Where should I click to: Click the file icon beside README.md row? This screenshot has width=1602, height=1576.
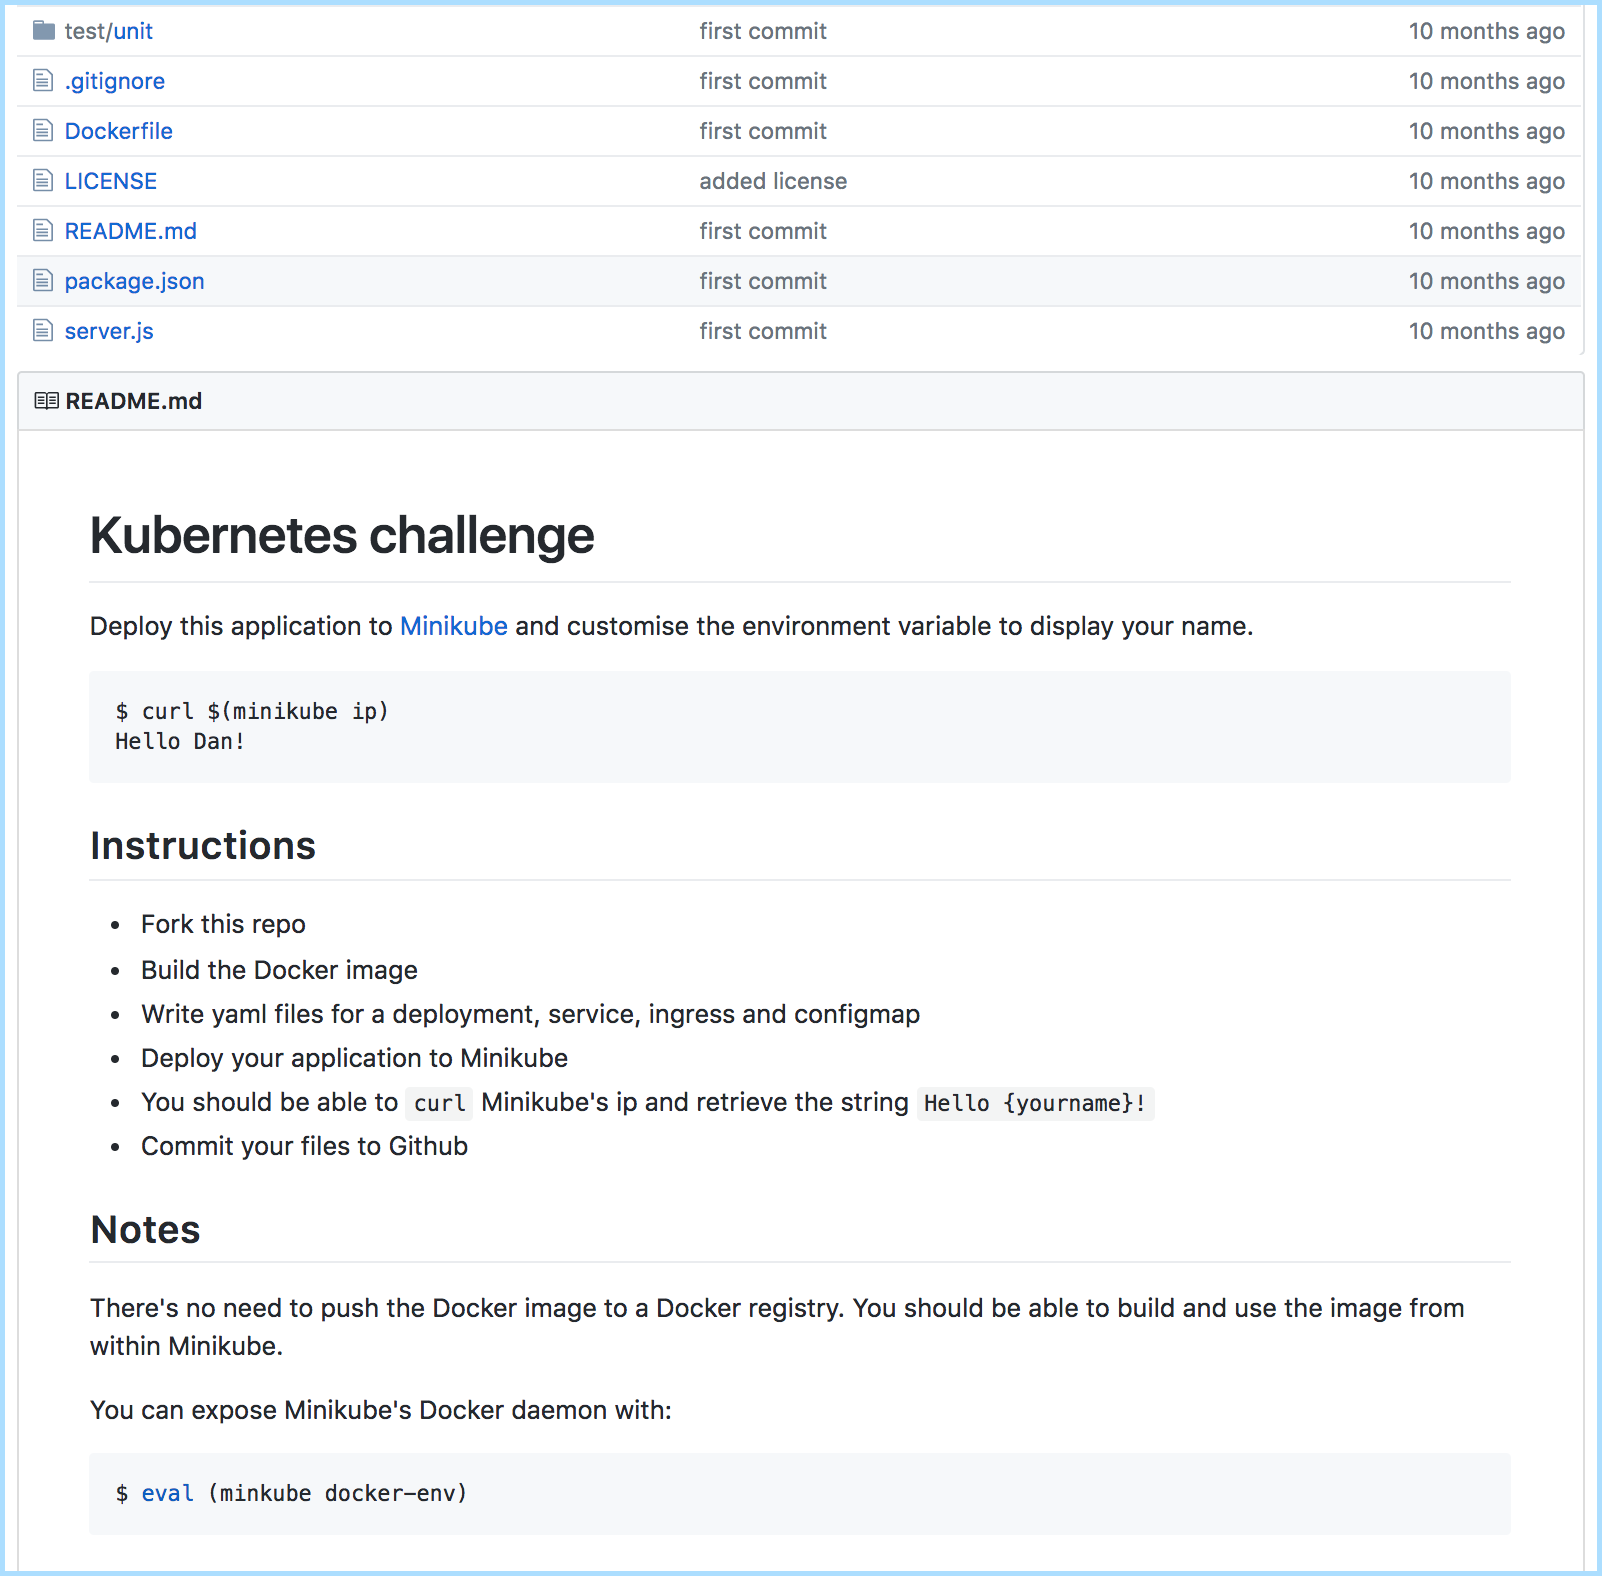pos(43,231)
